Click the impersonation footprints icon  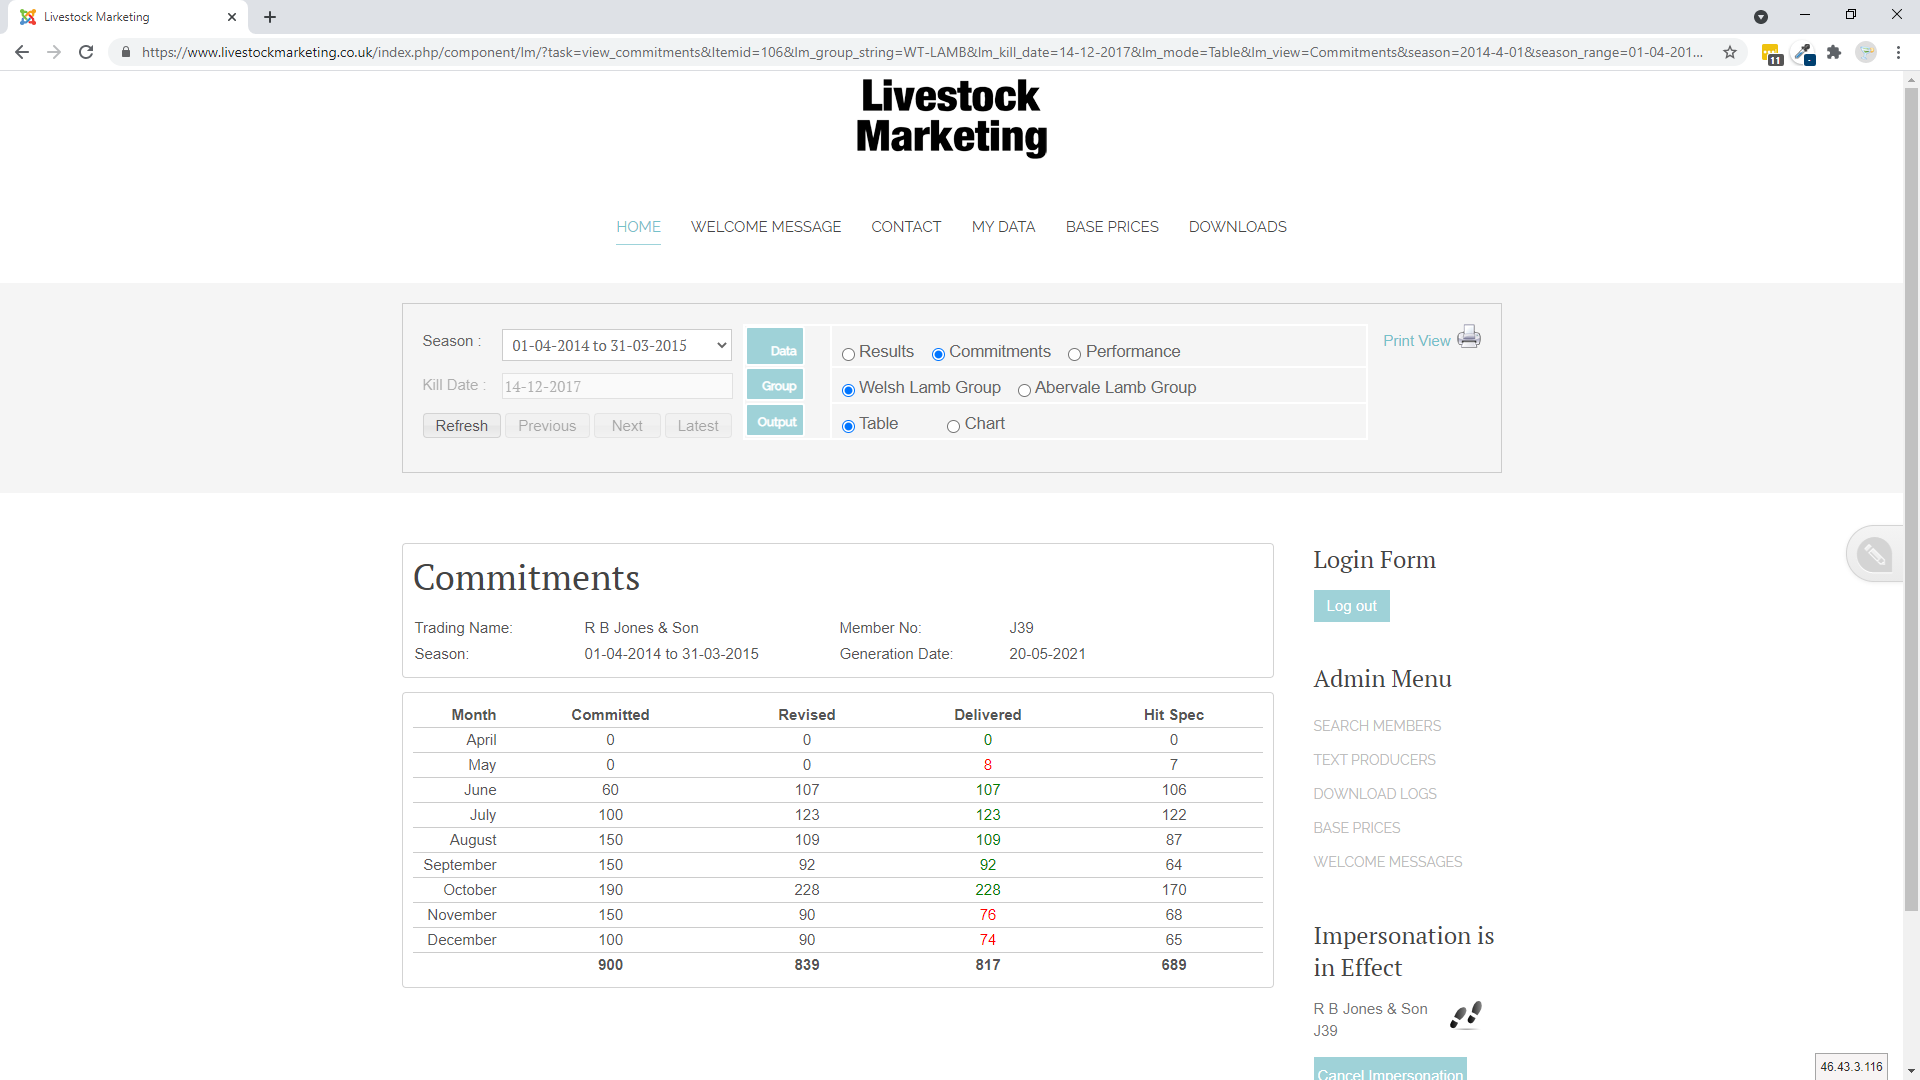click(1465, 1016)
